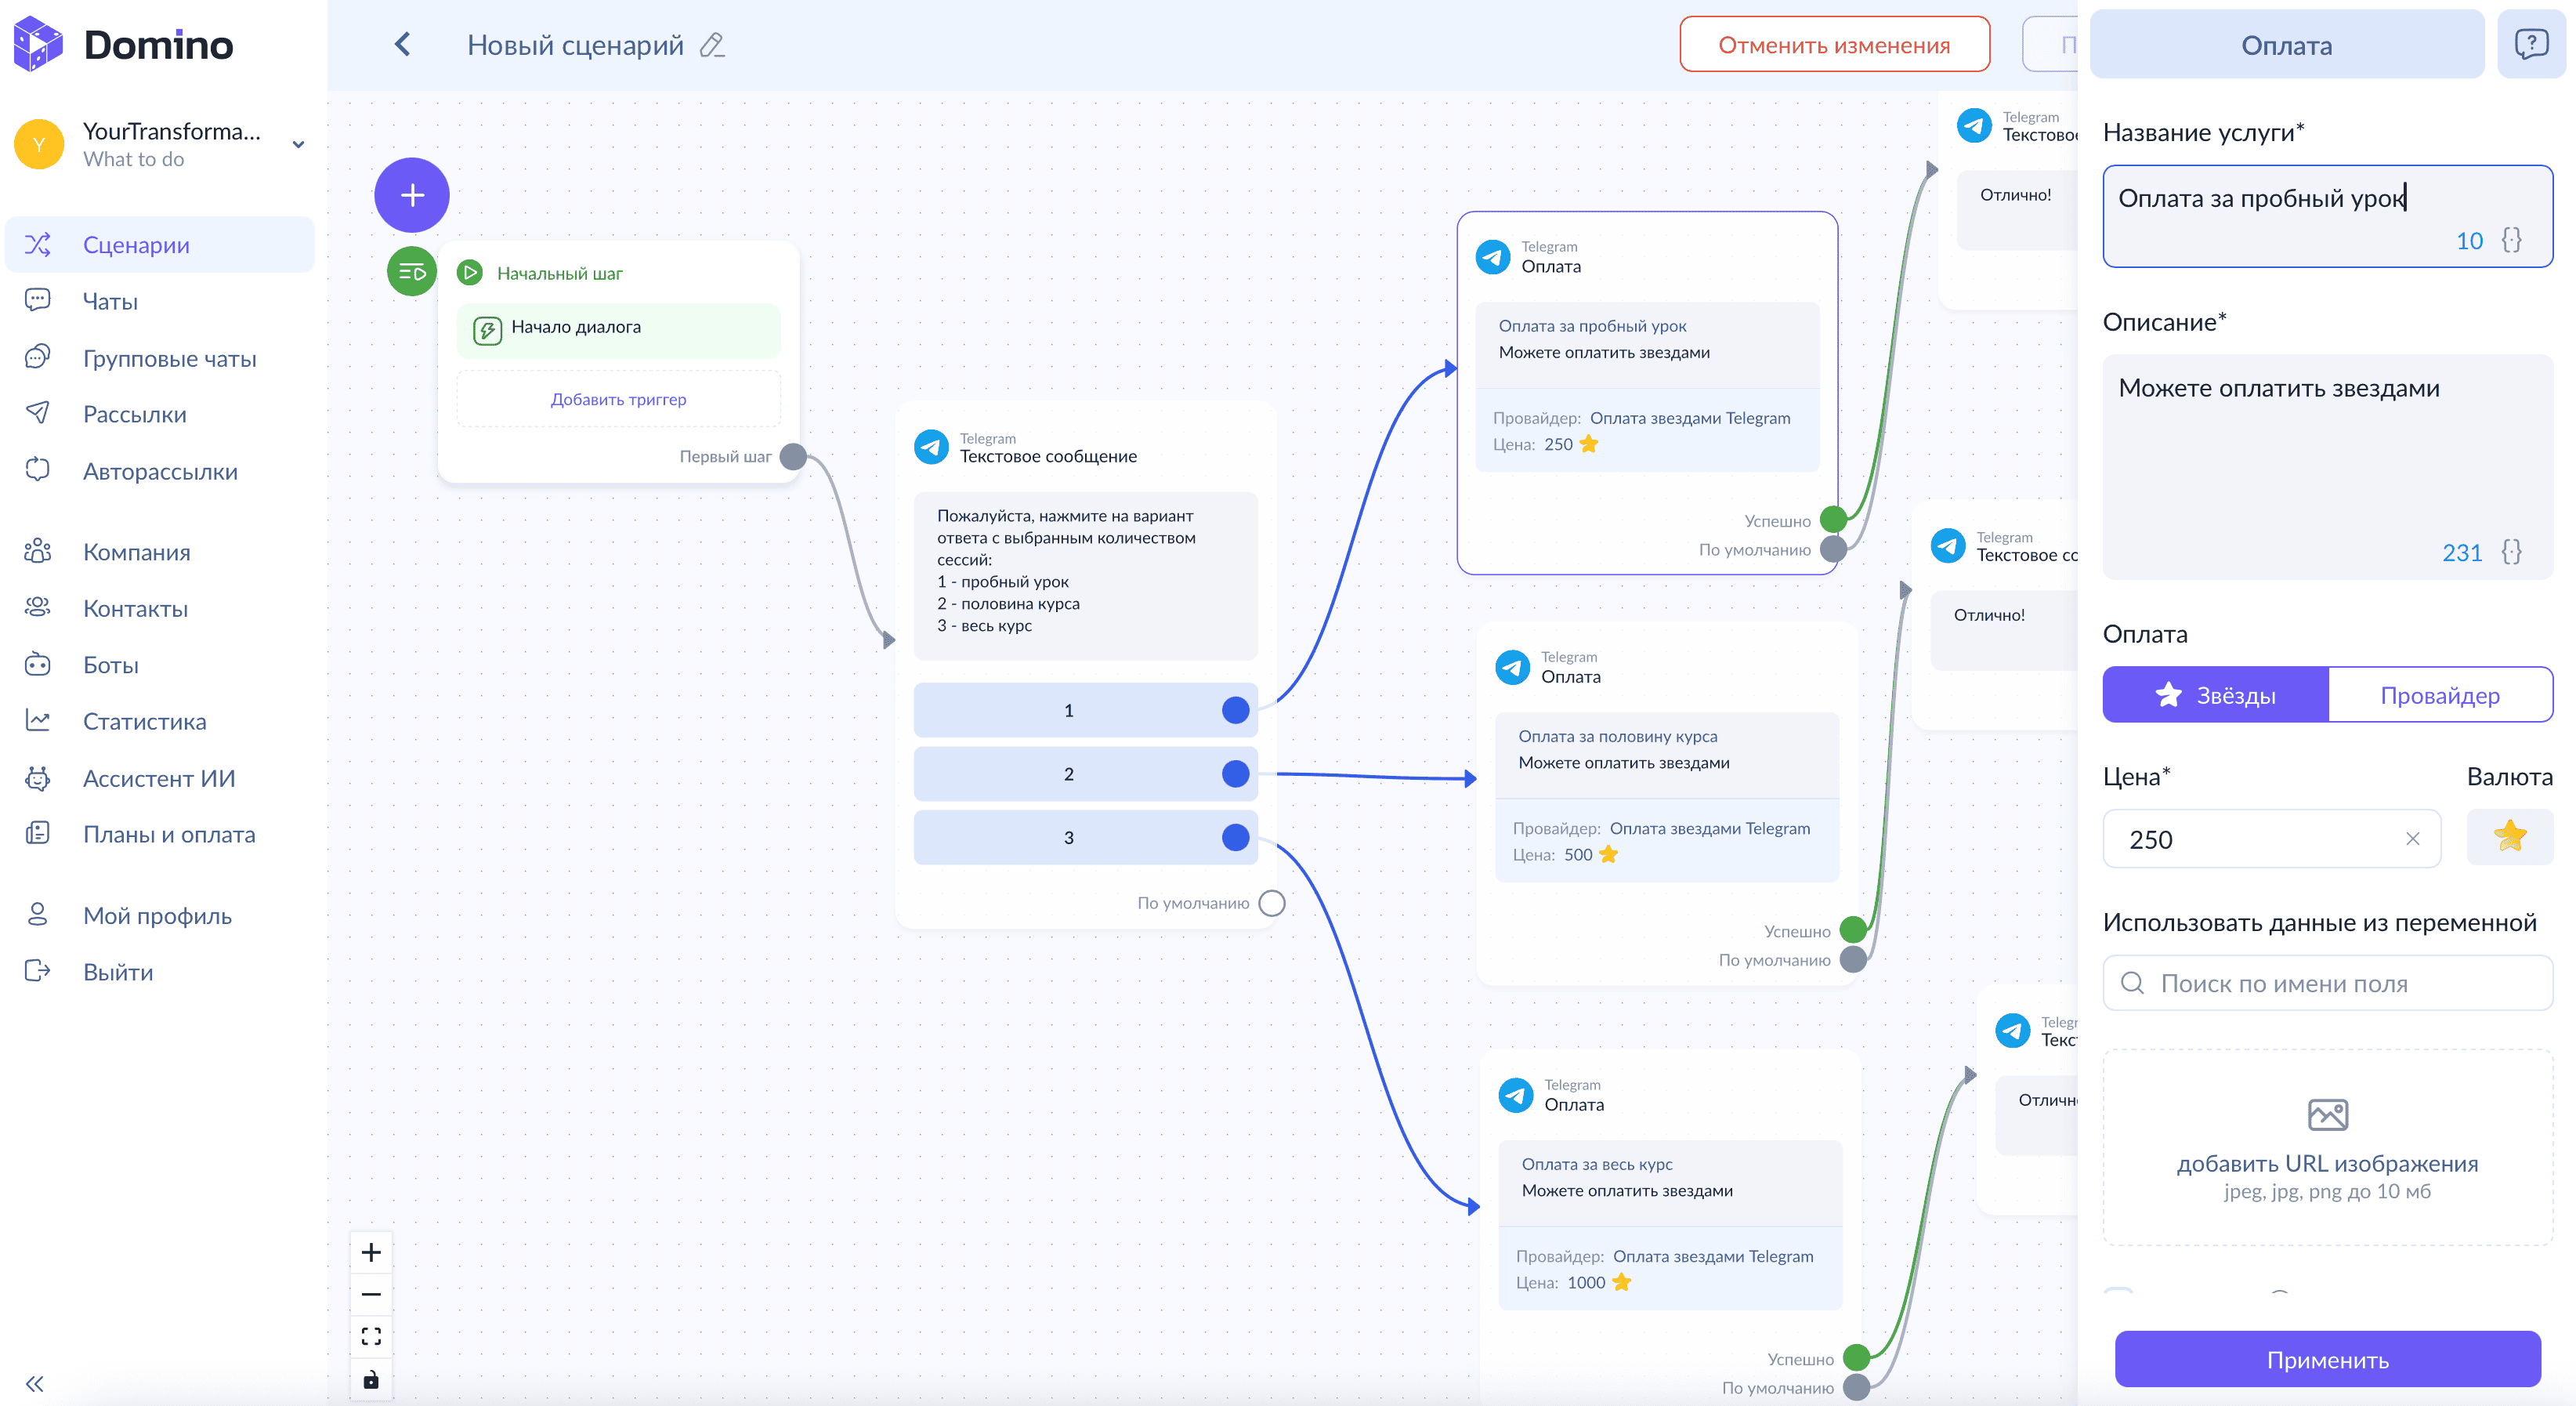Image resolution: width=2576 pixels, height=1406 pixels.
Task: Click the lightning trigger icon by Начало диалога
Action: 487,330
